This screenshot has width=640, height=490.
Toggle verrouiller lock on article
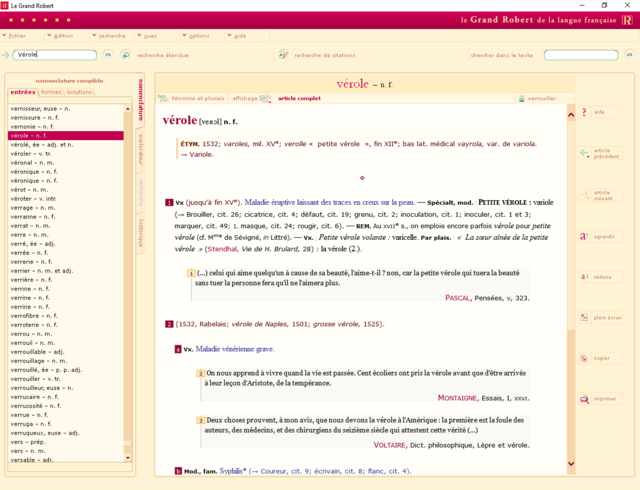tap(537, 98)
